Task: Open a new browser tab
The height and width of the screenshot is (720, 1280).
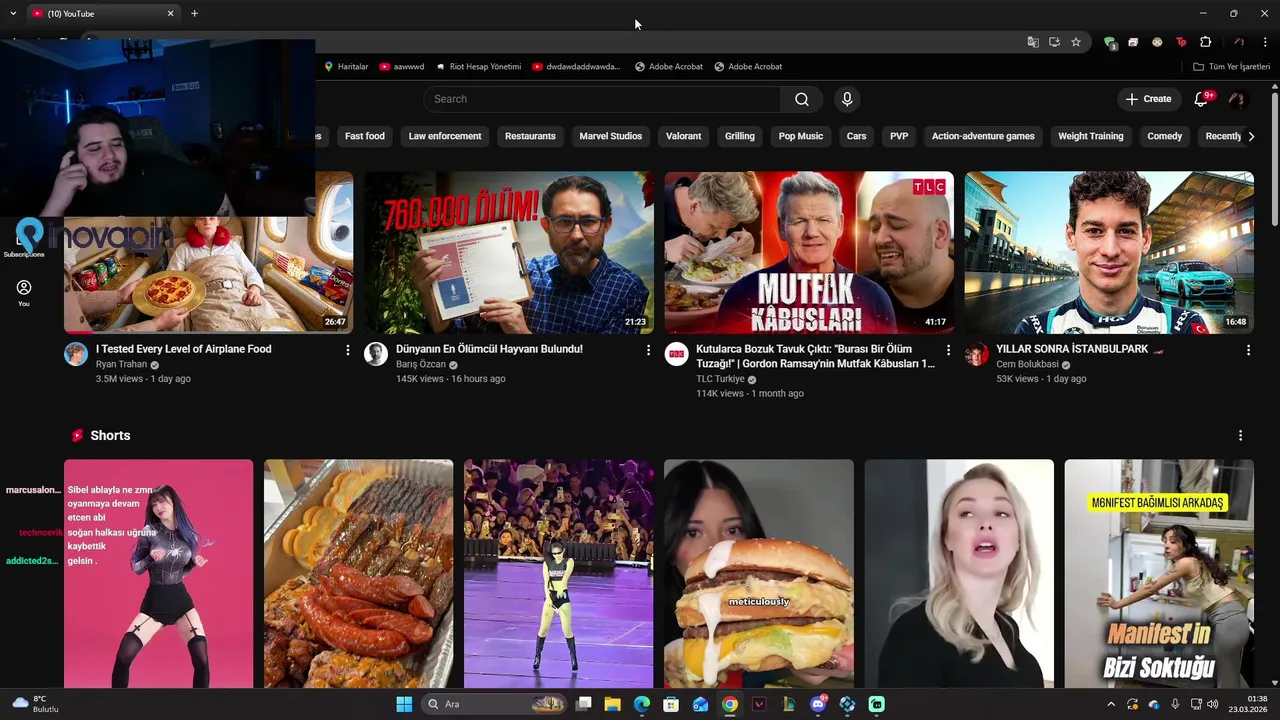Action: coord(194,13)
